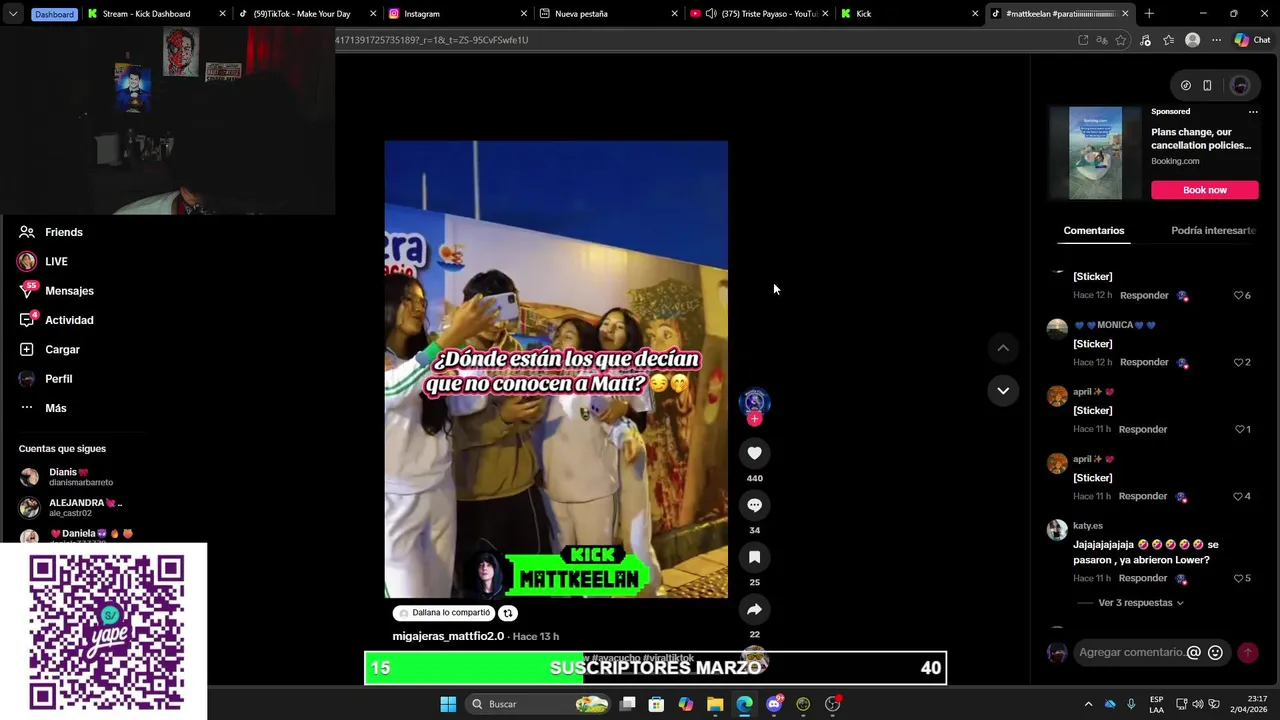Open Edge settings three-dot menu
The width and height of the screenshot is (1280, 720).
(1216, 40)
